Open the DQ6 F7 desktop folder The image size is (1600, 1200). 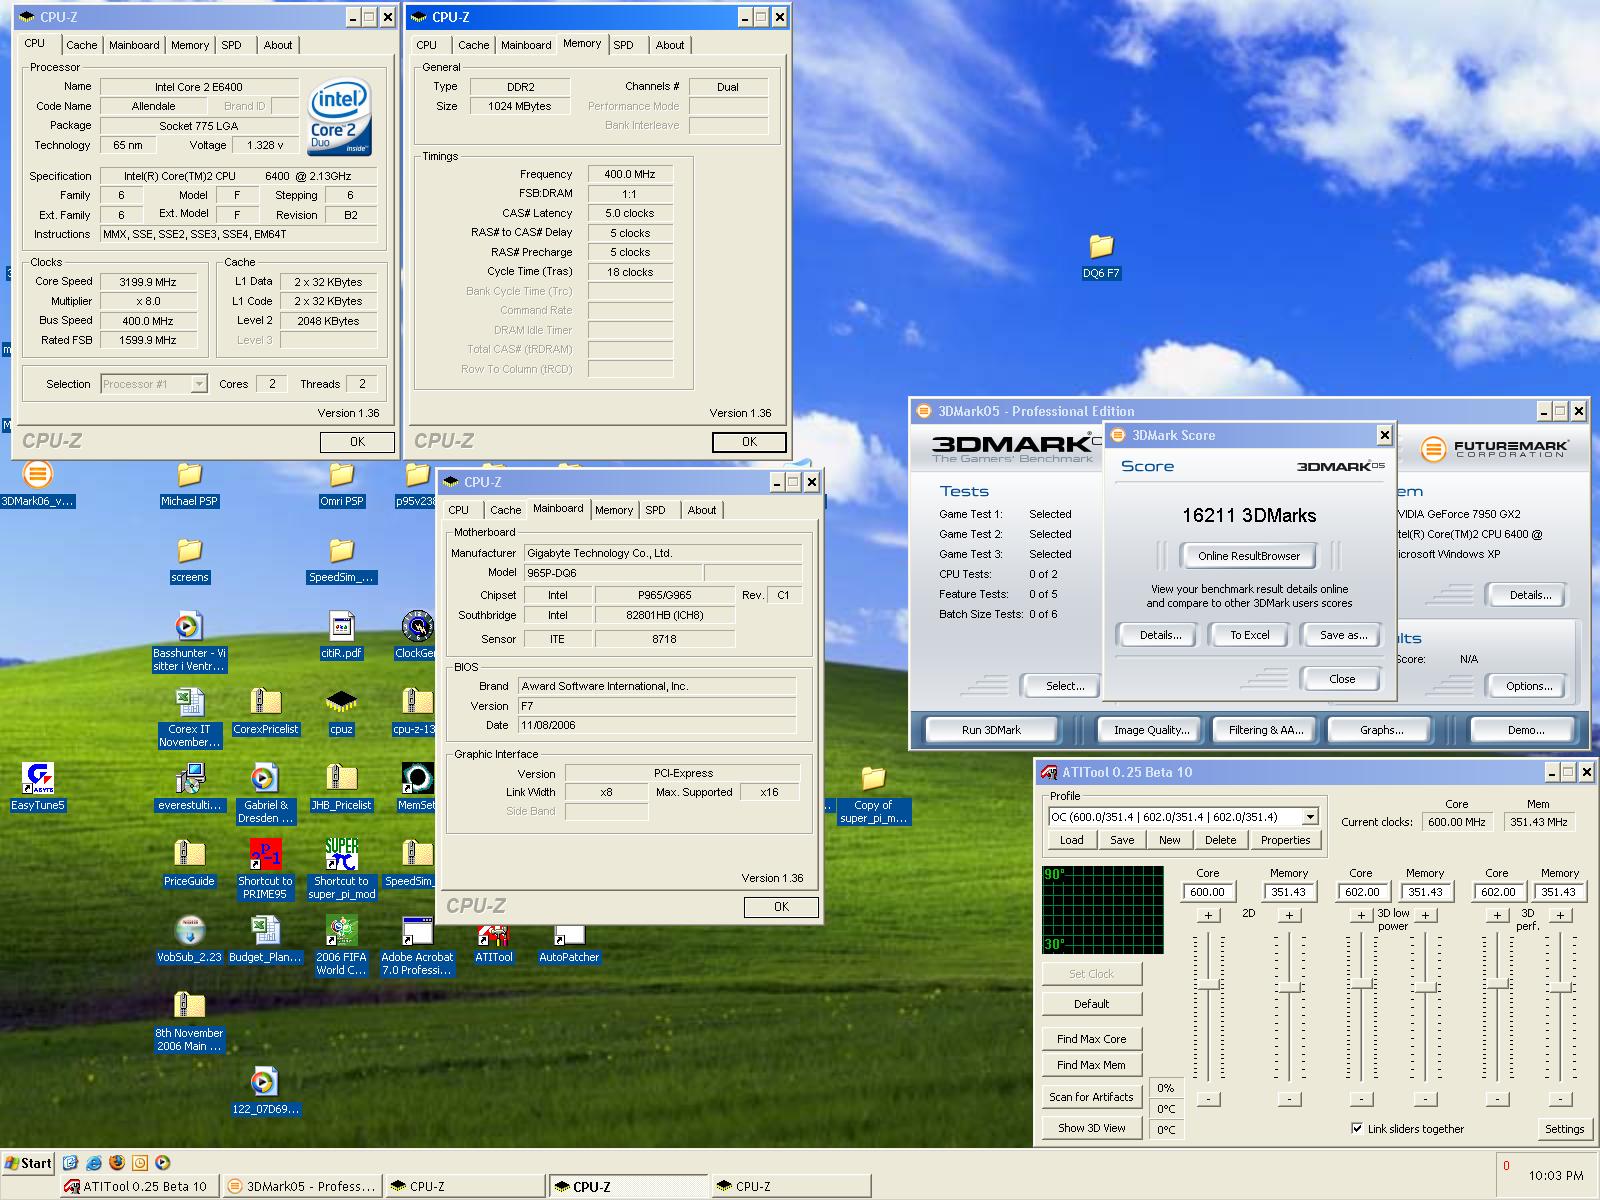point(1100,247)
